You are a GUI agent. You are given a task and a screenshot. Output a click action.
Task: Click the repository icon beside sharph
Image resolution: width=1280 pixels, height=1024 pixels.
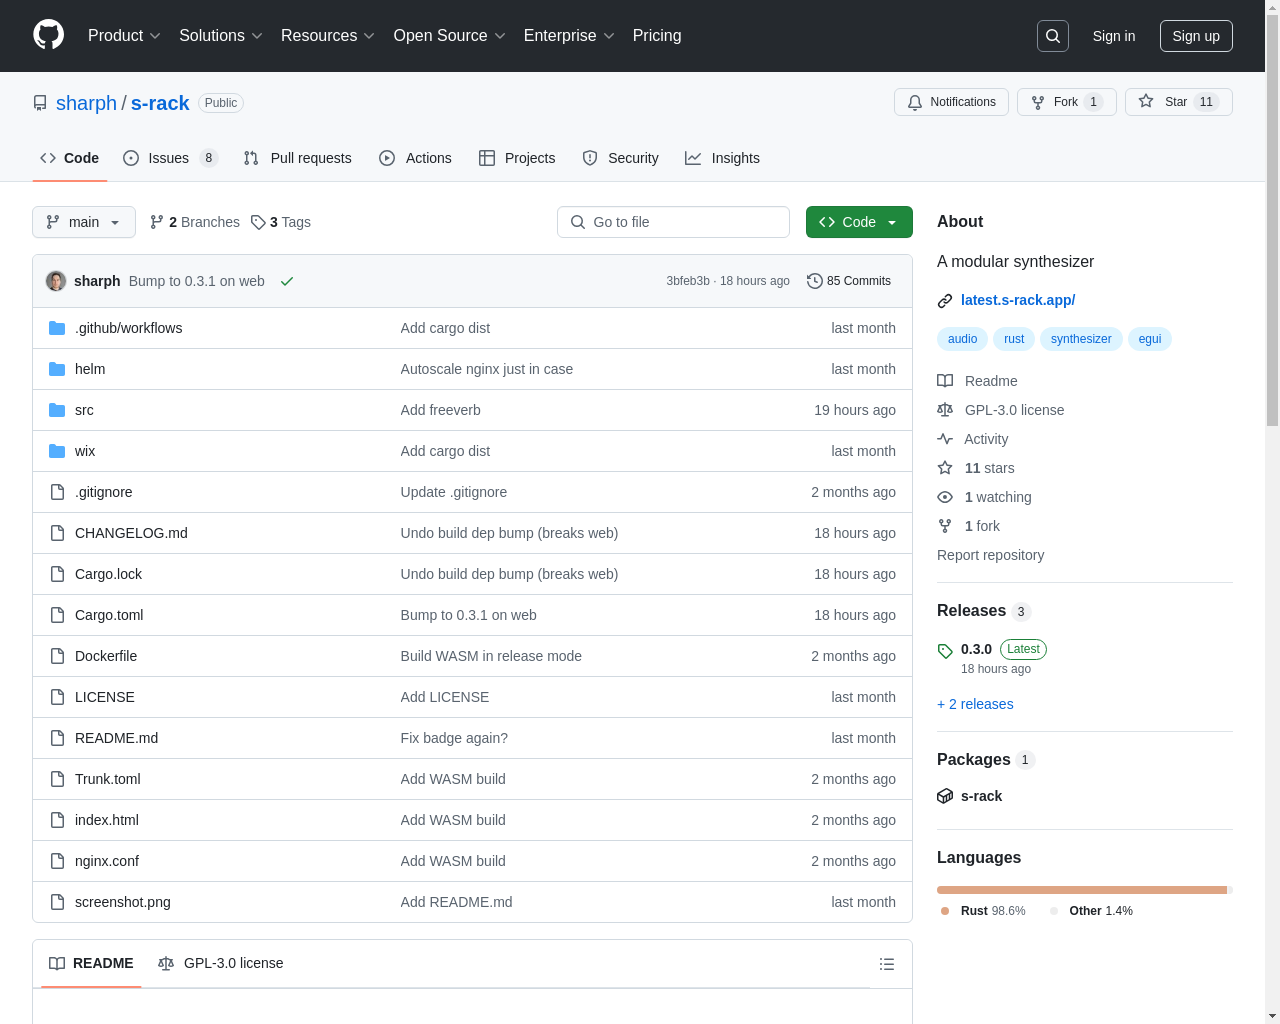click(40, 103)
